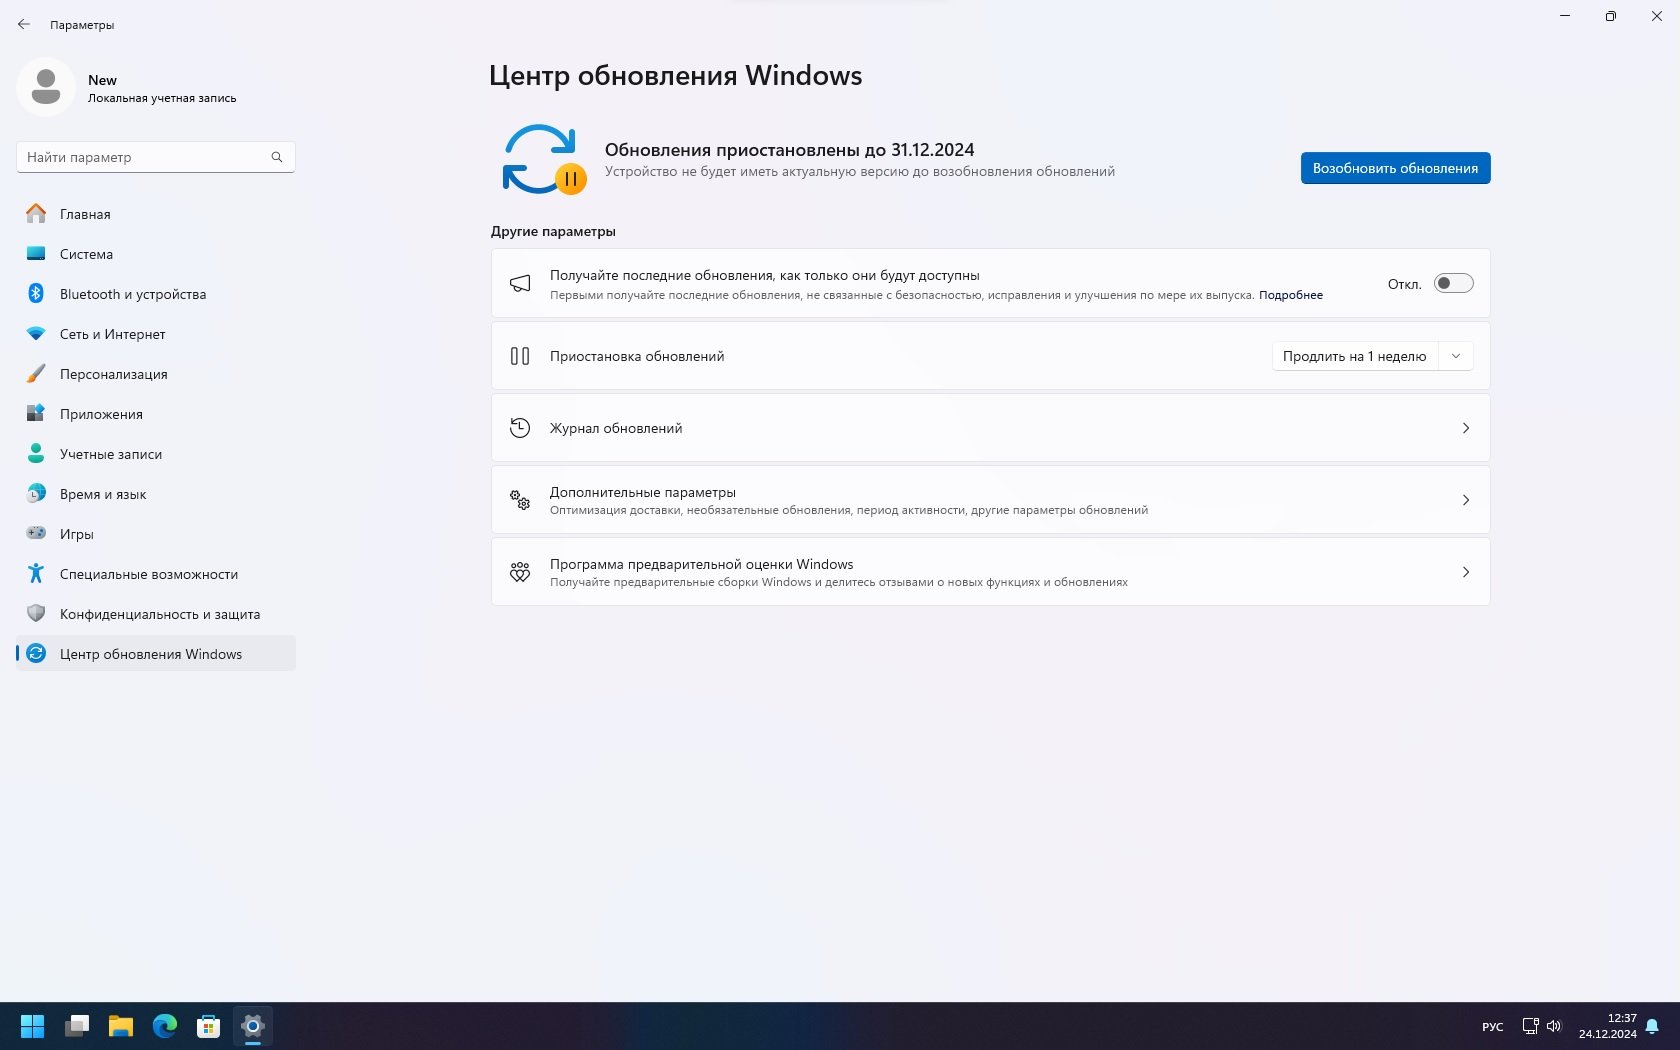
Task: Open Время и язык settings section
Action: click(x=156, y=494)
